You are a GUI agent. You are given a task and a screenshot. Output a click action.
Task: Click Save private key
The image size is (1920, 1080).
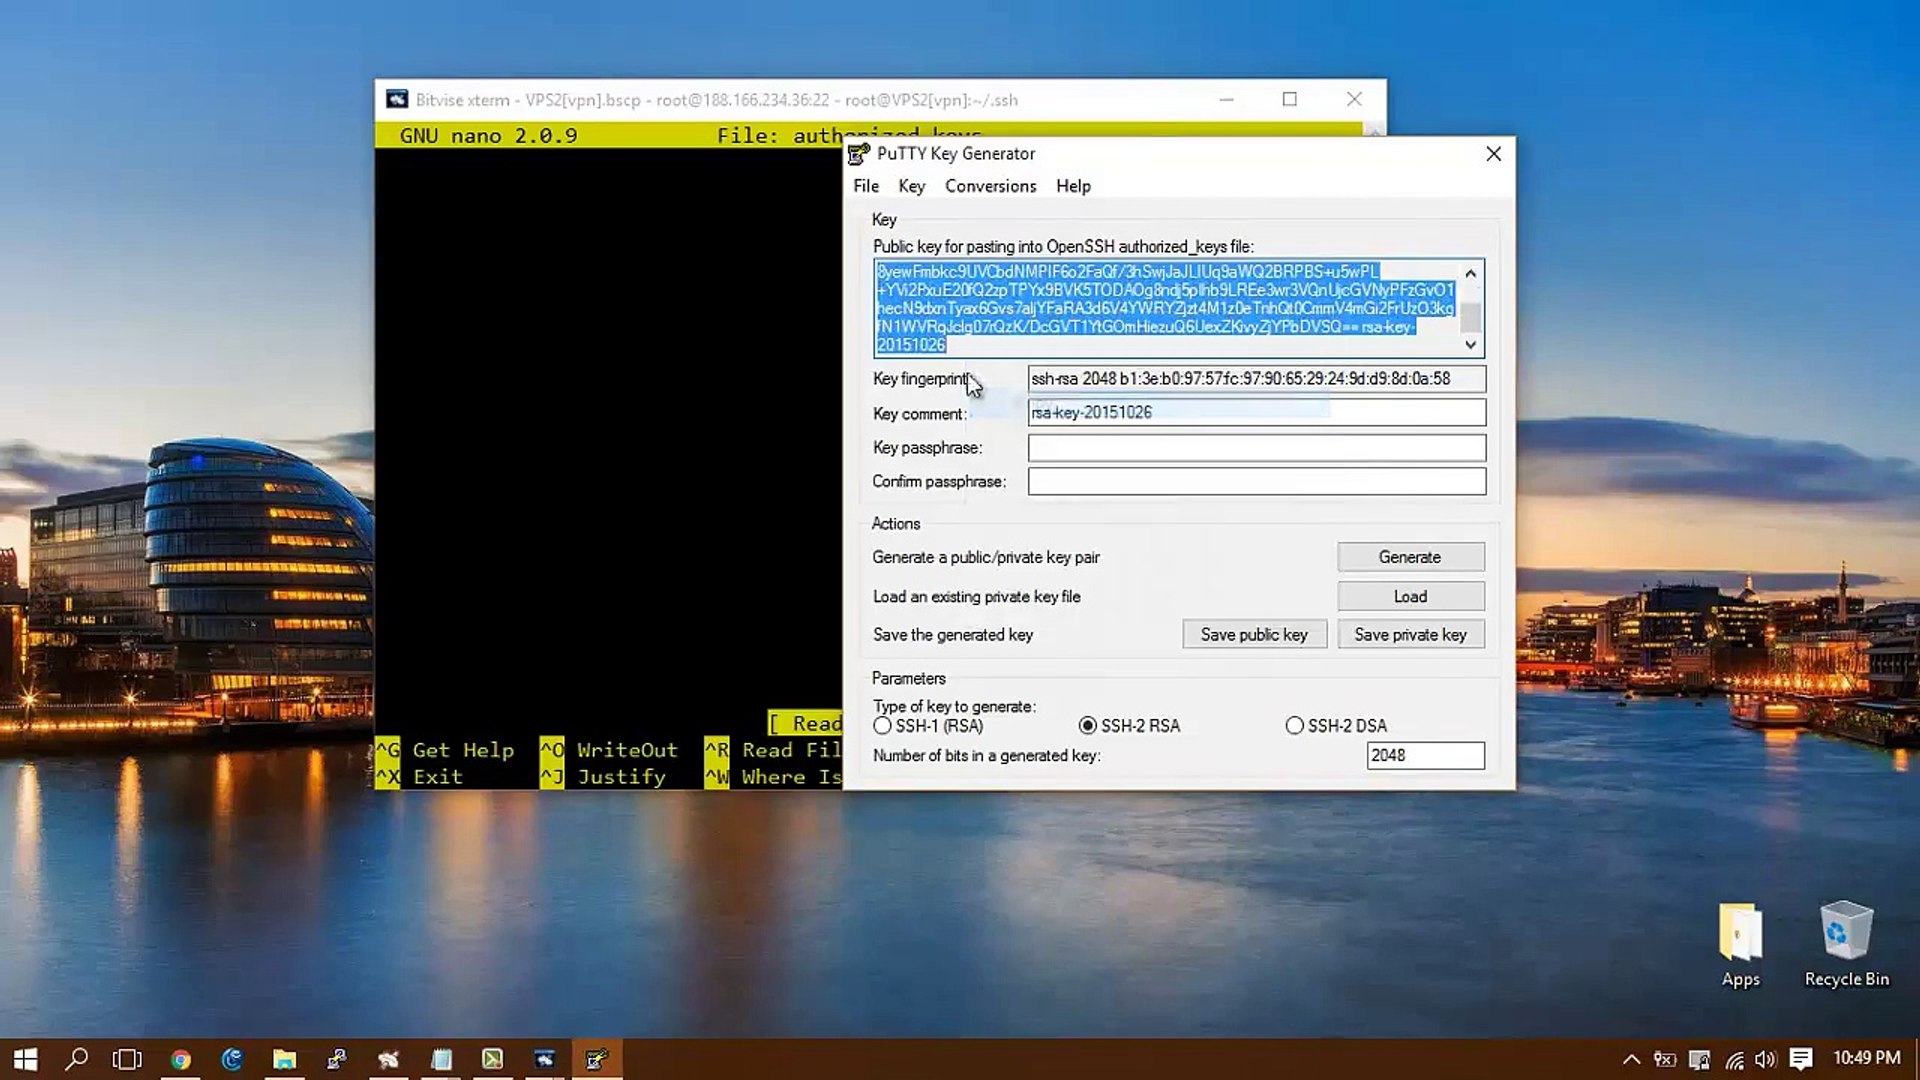pos(1411,634)
